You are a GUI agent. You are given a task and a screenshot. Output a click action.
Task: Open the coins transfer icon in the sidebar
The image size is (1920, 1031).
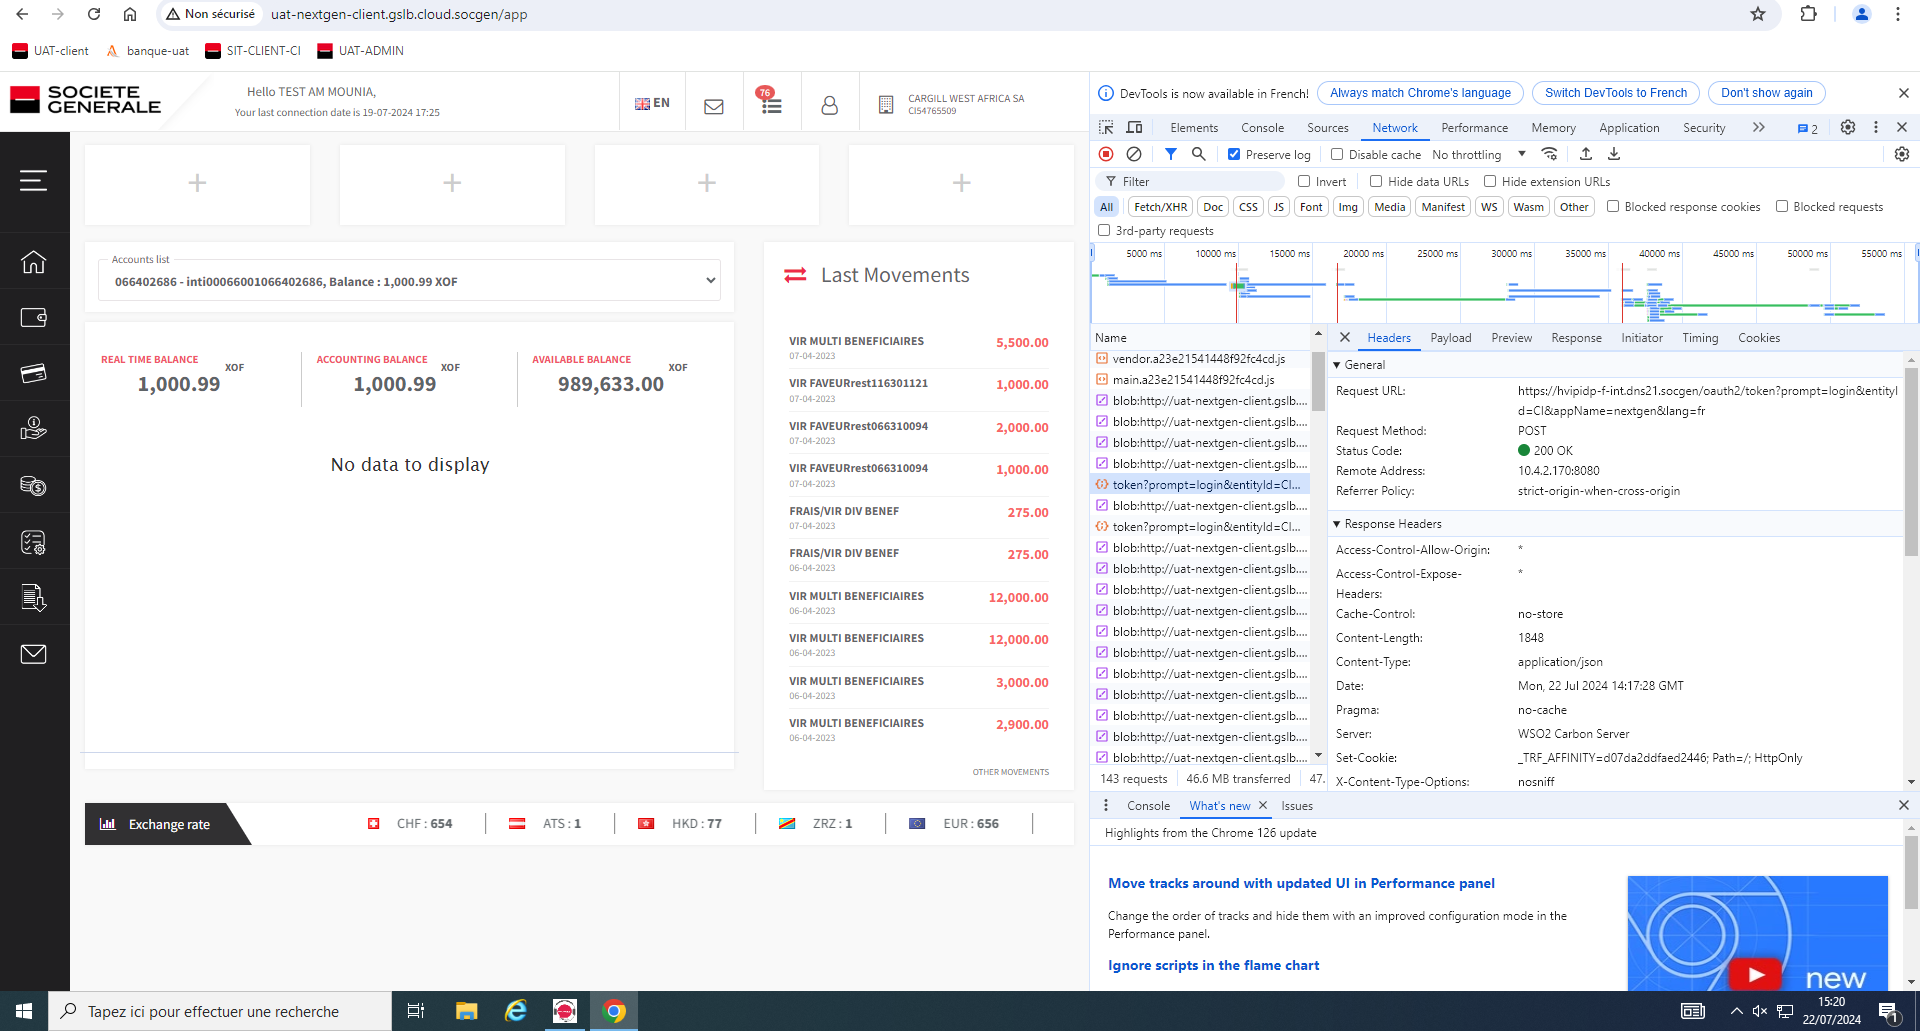click(x=33, y=485)
